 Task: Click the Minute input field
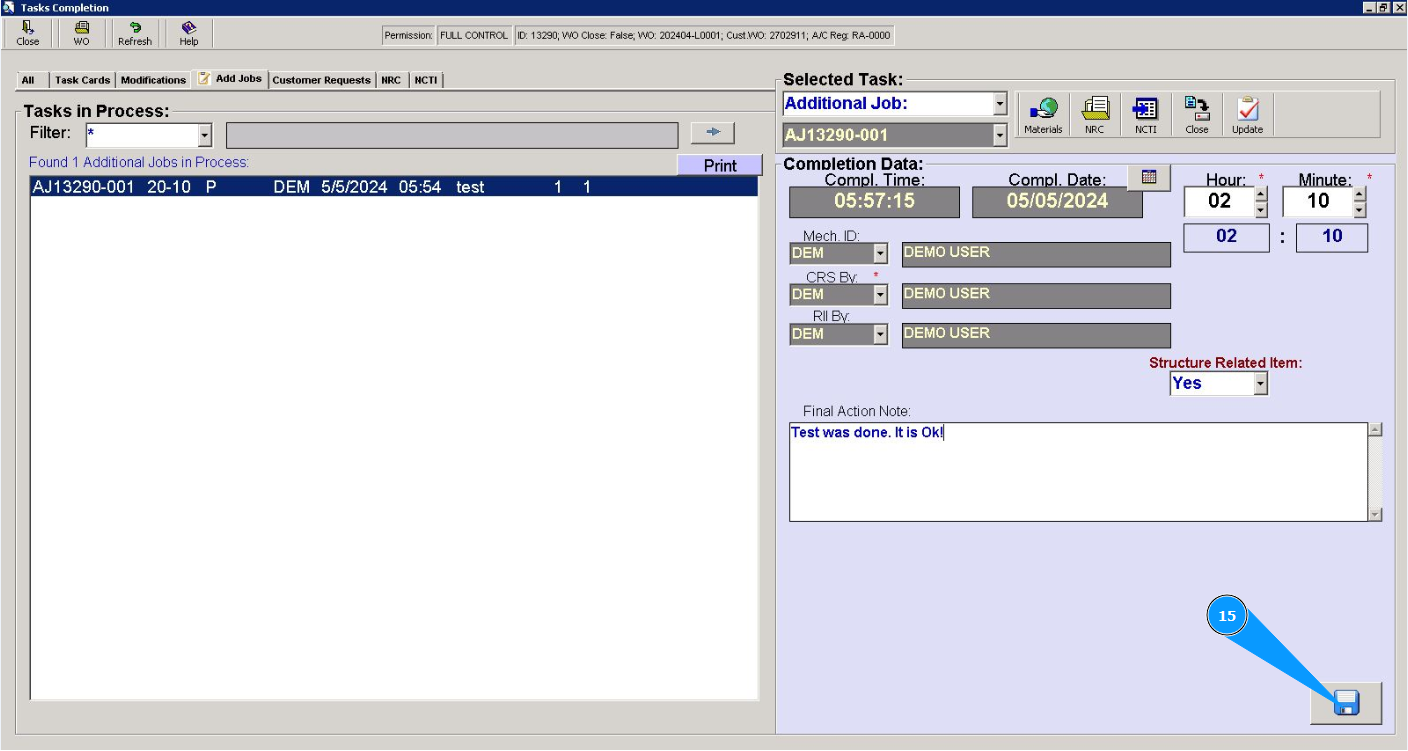coord(1318,202)
